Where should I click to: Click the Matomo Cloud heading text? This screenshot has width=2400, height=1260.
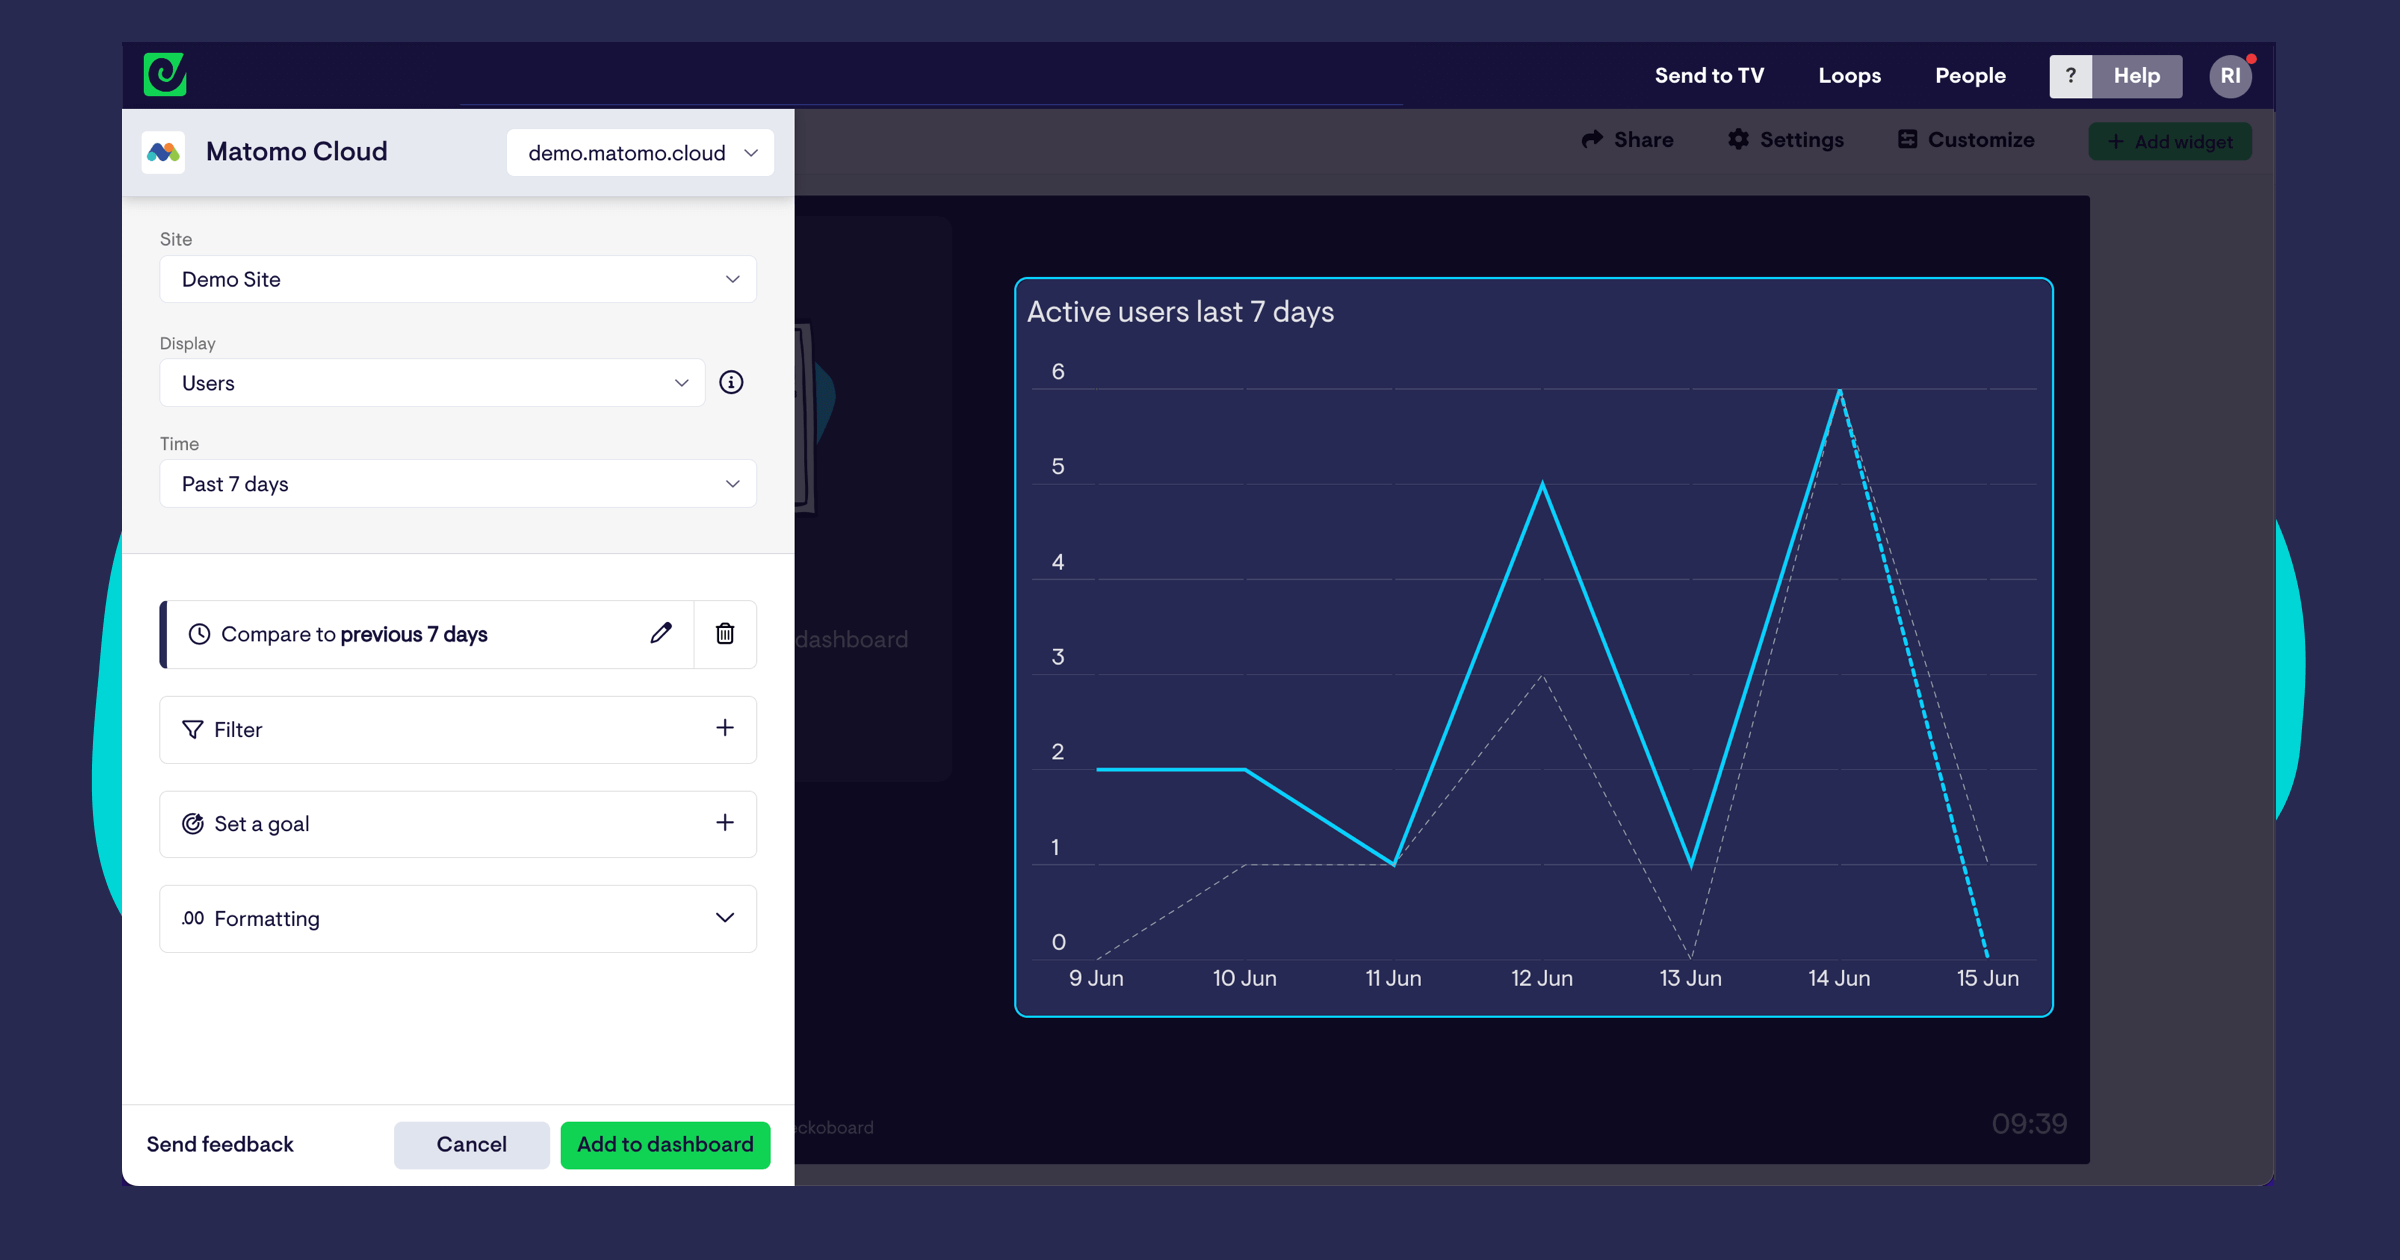(296, 152)
